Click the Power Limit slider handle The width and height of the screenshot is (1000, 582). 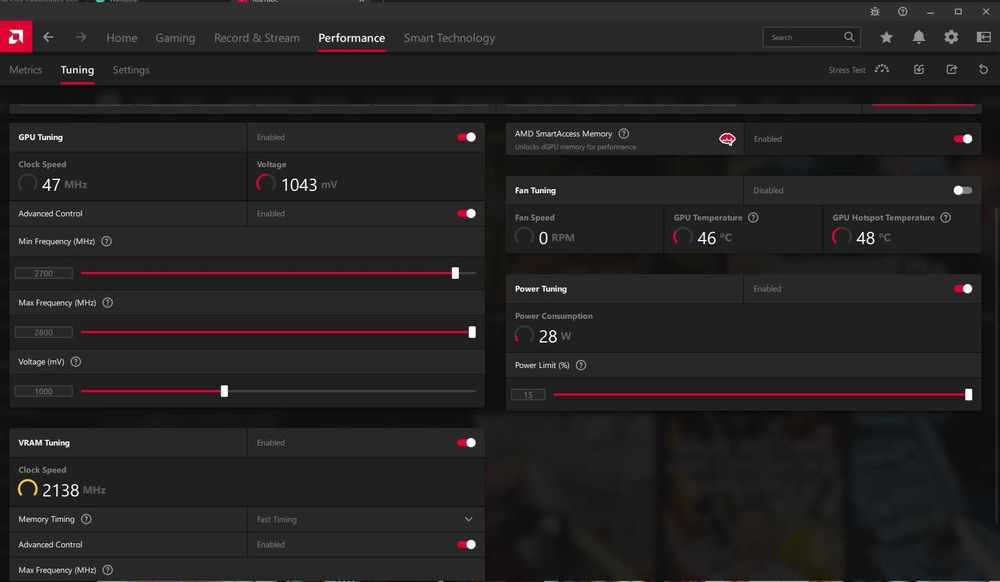coord(968,395)
